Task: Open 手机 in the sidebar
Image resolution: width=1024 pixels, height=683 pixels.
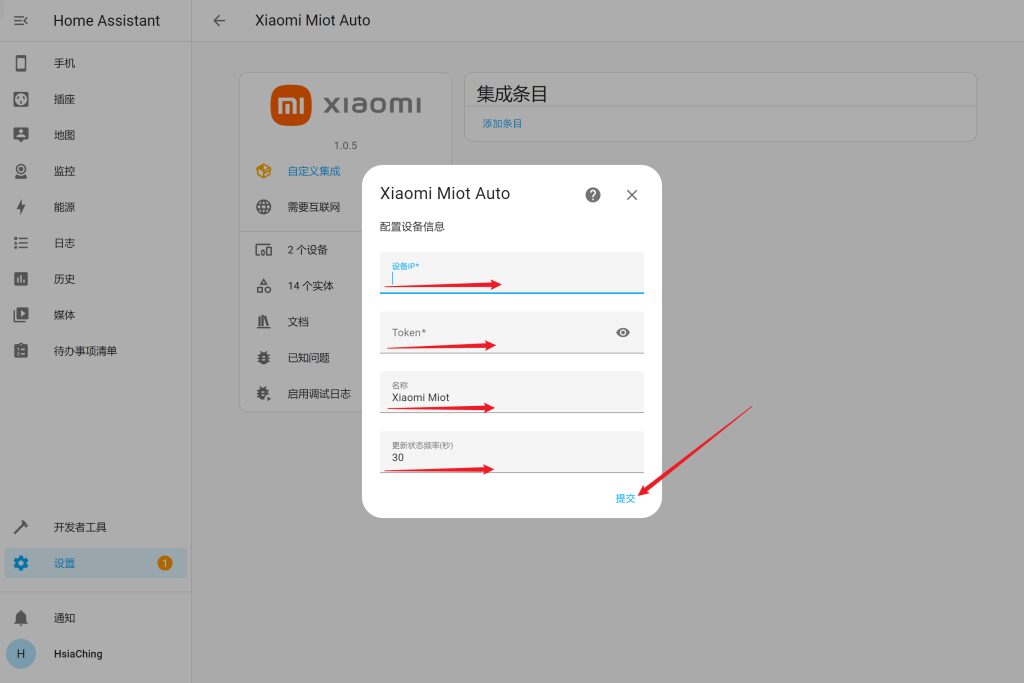Action: coord(64,63)
